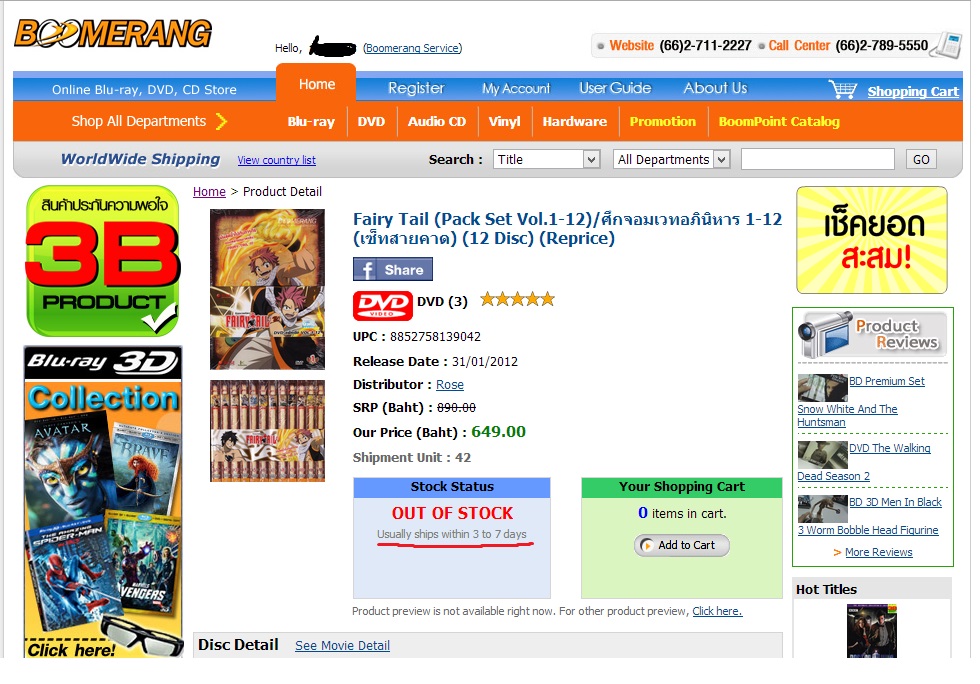Click the Facebook Share button

pyautogui.click(x=392, y=269)
